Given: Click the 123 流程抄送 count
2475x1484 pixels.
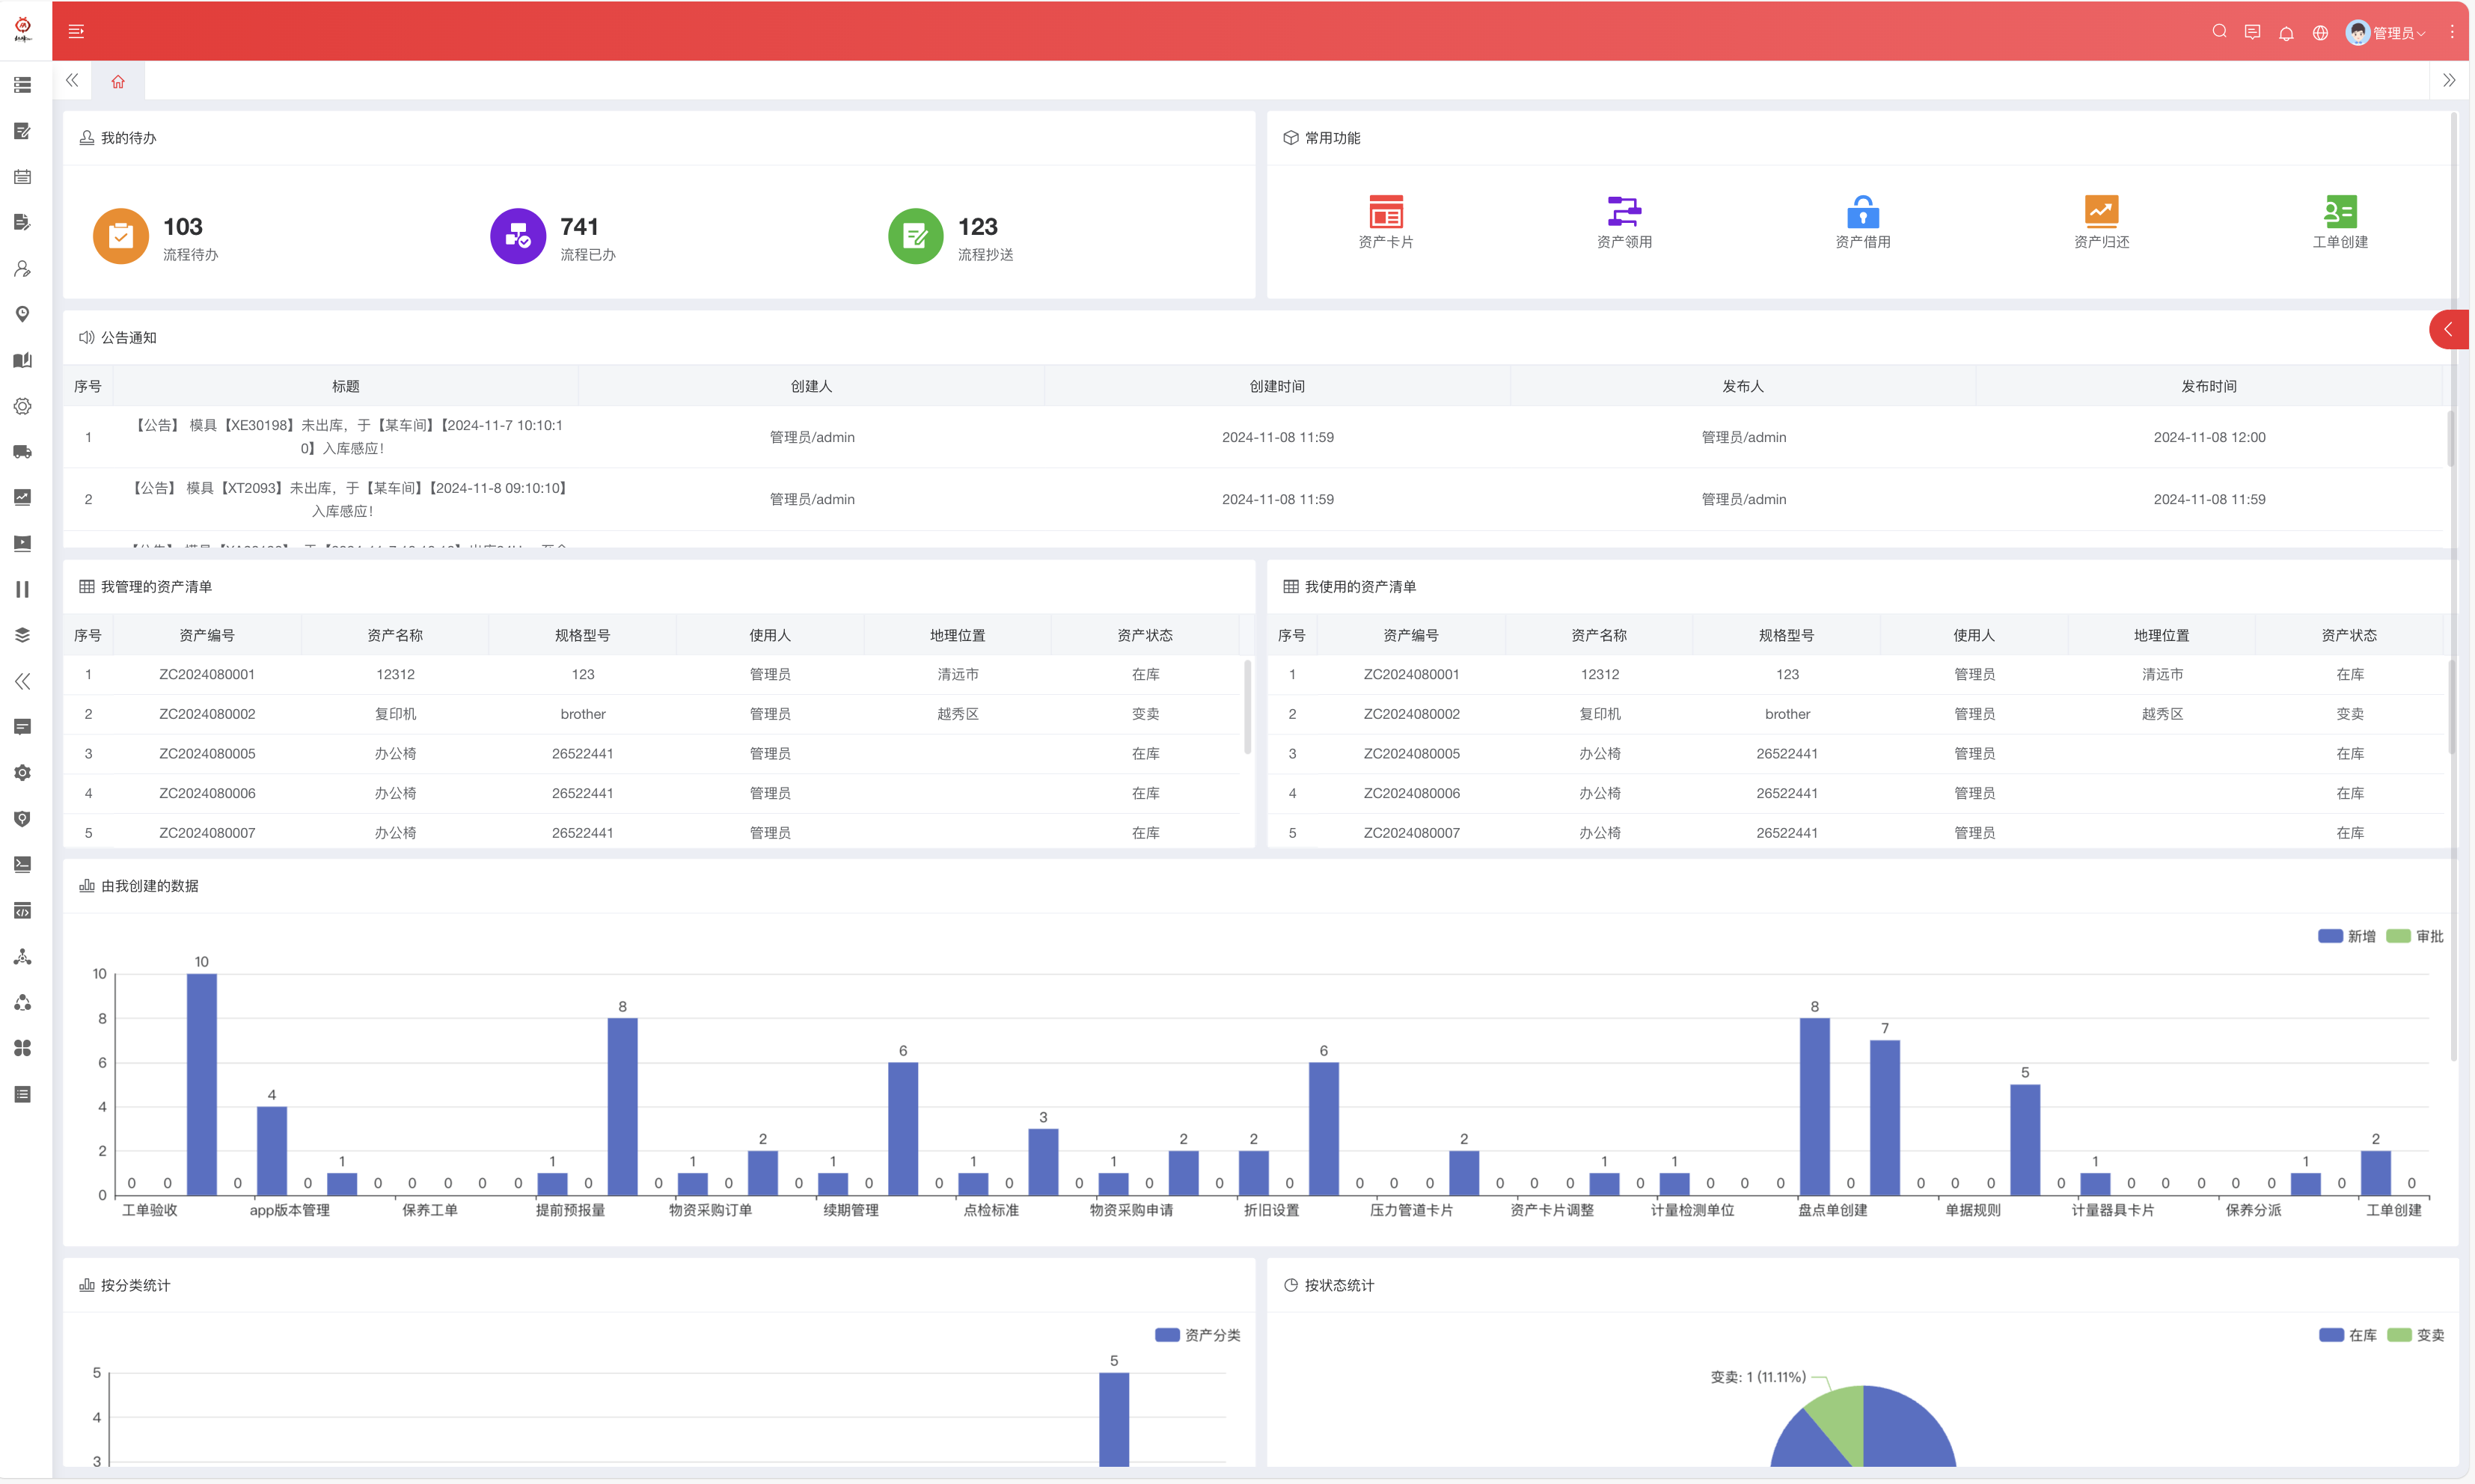Looking at the screenshot, I should [977, 227].
